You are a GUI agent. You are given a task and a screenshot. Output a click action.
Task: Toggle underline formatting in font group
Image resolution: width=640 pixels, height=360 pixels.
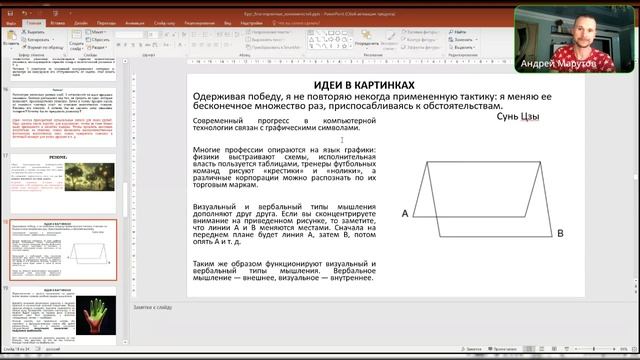click(133, 44)
